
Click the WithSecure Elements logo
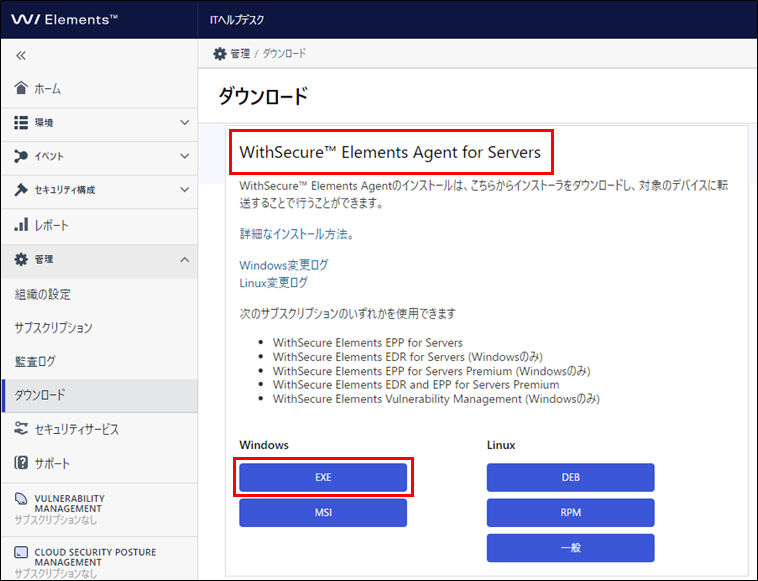click(x=64, y=20)
